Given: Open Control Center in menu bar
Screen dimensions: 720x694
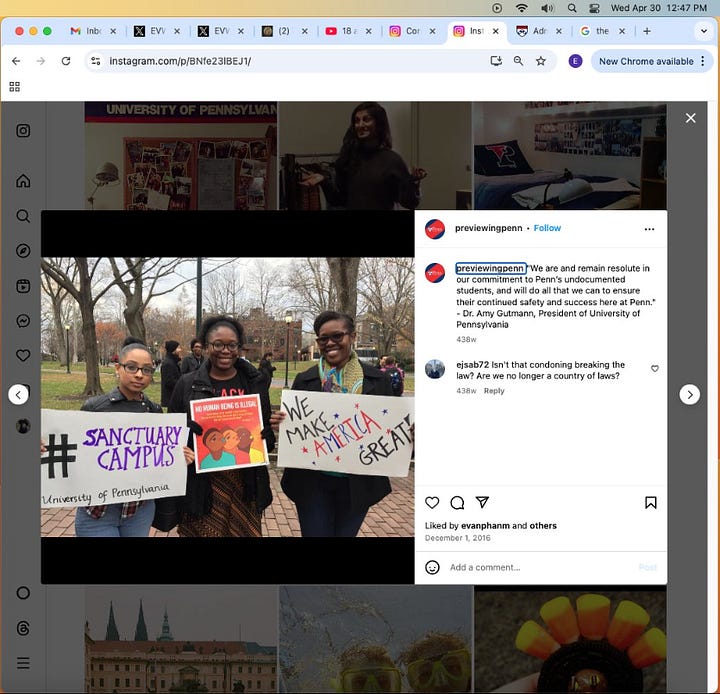Looking at the screenshot, I should click(x=594, y=8).
